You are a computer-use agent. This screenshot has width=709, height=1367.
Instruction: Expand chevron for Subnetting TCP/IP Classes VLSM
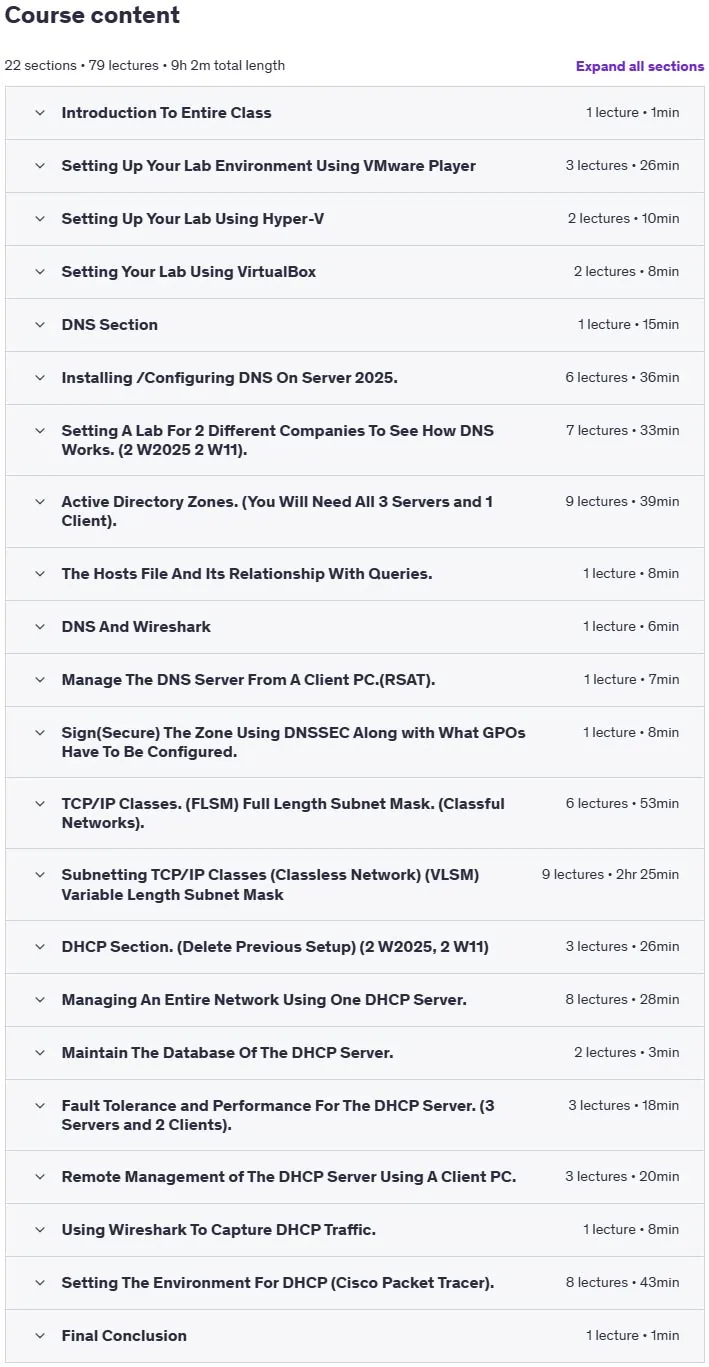click(40, 875)
